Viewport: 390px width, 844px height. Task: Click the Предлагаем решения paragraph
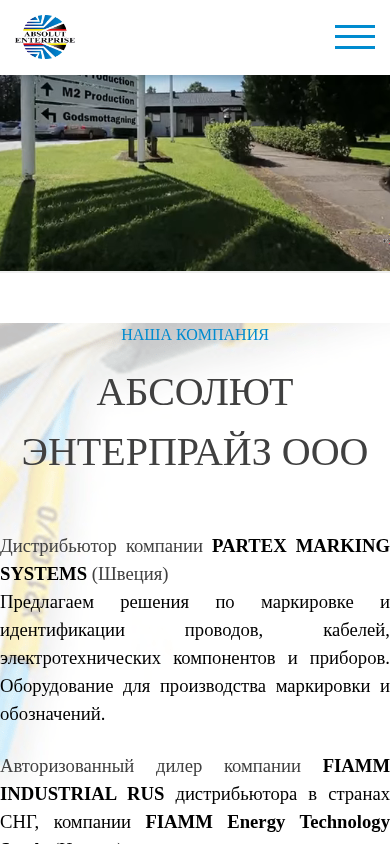point(195,630)
